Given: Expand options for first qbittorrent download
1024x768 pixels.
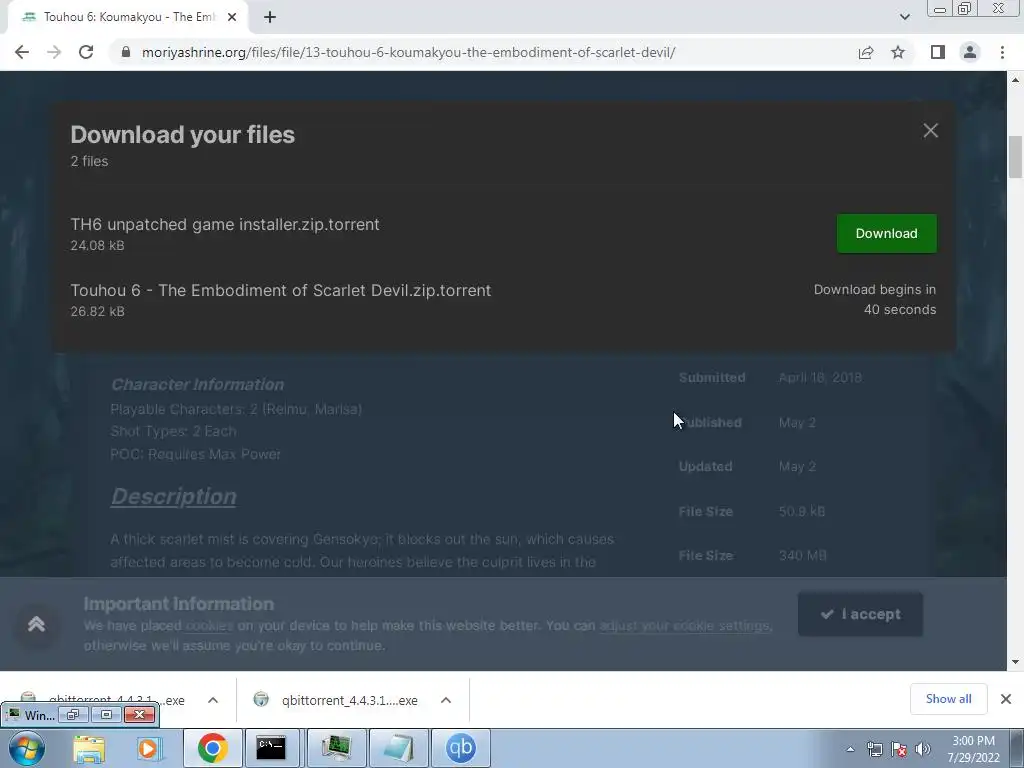Looking at the screenshot, I should pyautogui.click(x=212, y=700).
